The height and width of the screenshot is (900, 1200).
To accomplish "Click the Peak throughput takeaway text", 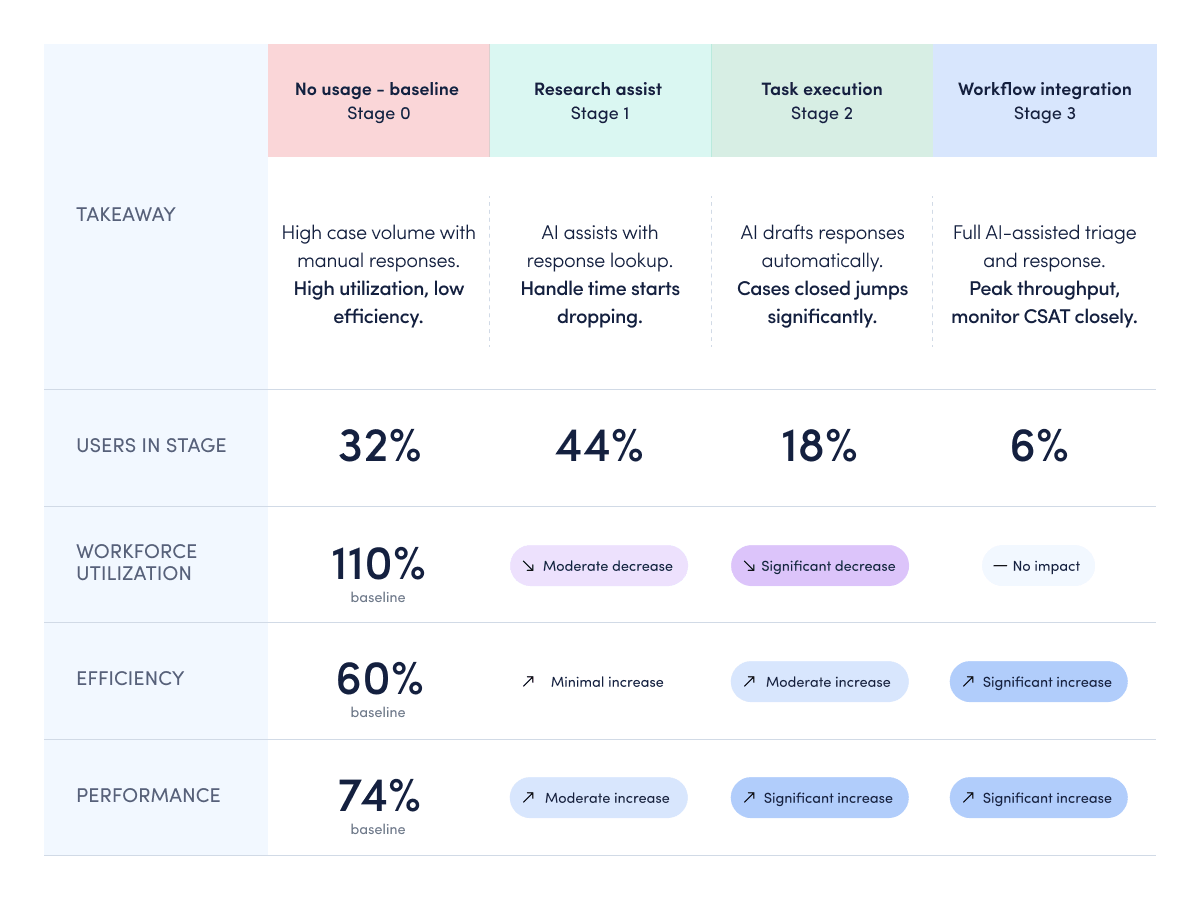I will point(1044,303).
